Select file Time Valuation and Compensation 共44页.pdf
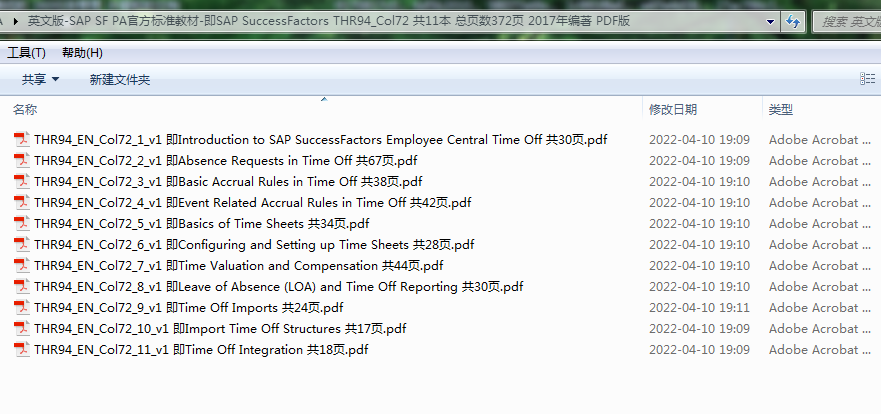This screenshot has width=881, height=414. pyautogui.click(x=238, y=265)
